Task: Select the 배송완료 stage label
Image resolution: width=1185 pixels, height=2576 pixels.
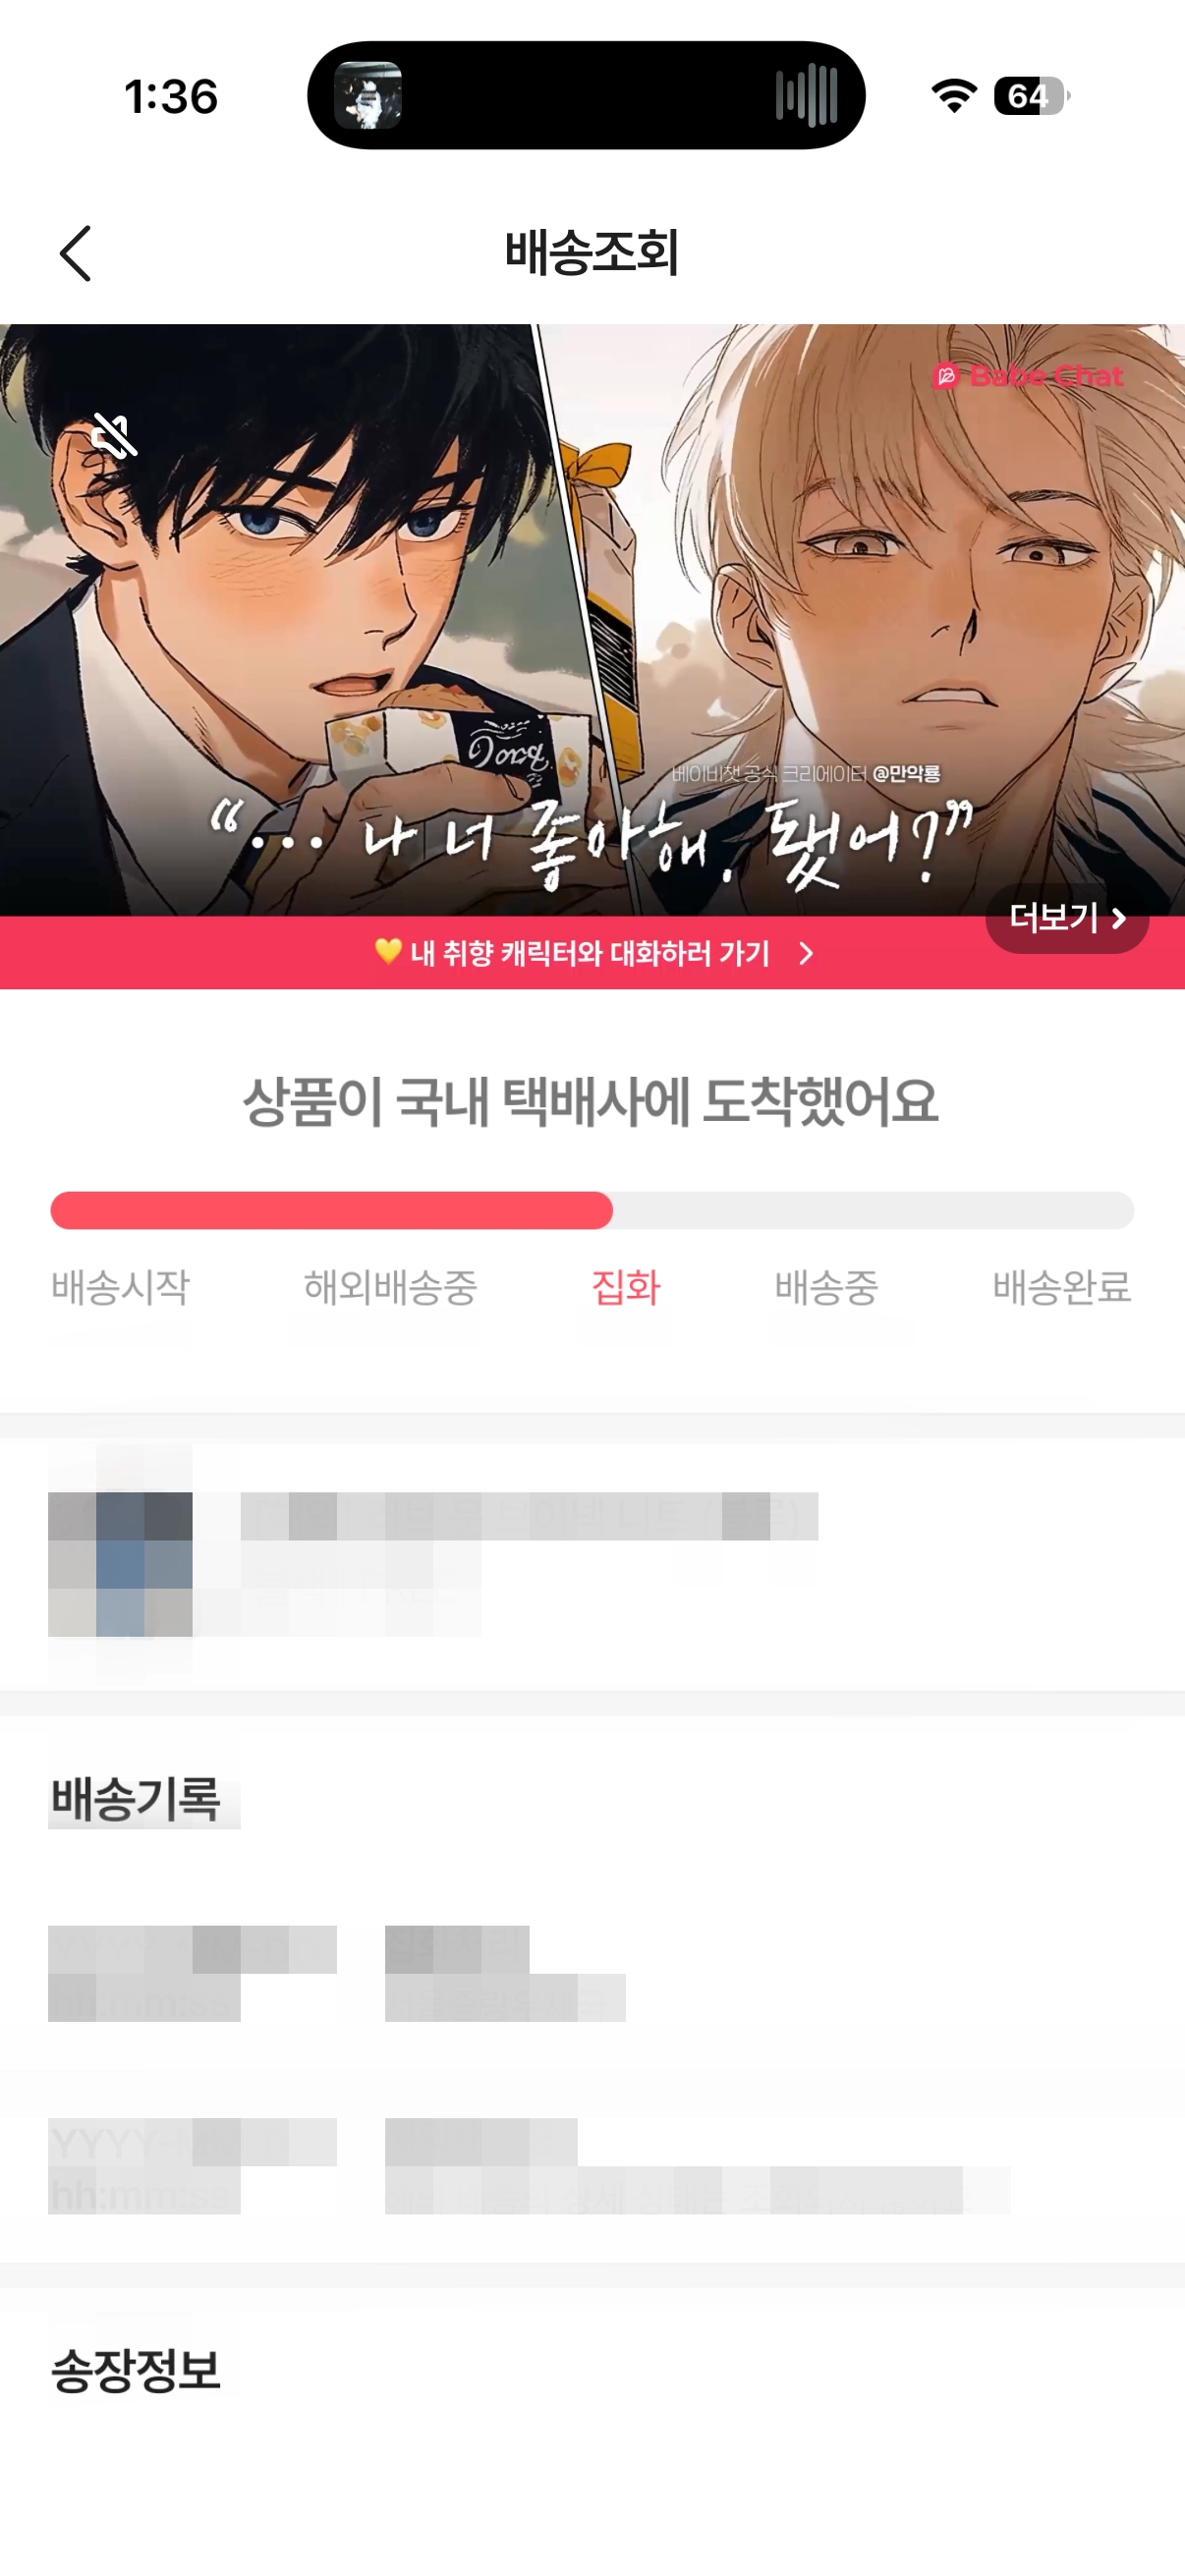Action: [1061, 1287]
